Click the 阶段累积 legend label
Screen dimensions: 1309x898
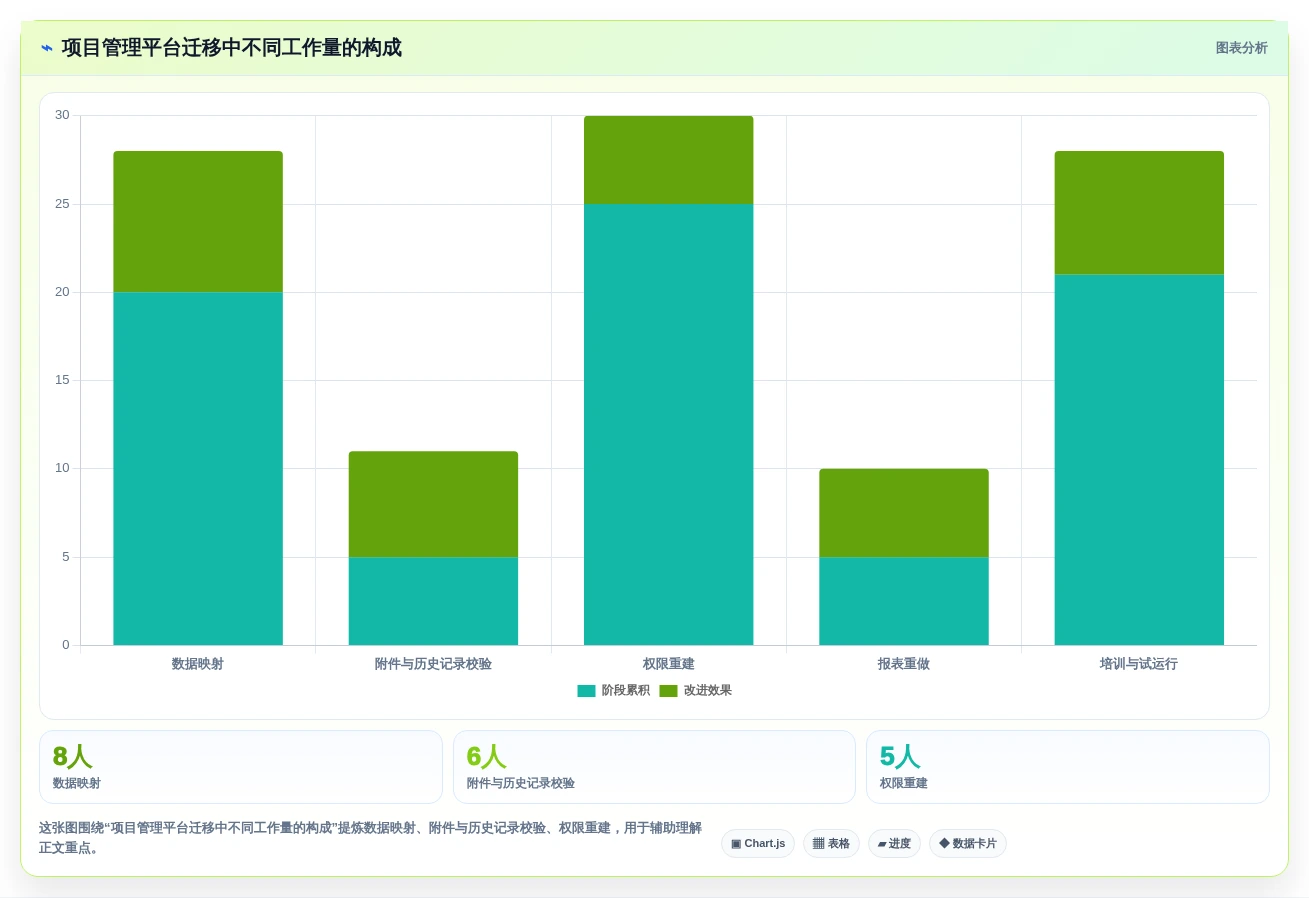point(626,691)
